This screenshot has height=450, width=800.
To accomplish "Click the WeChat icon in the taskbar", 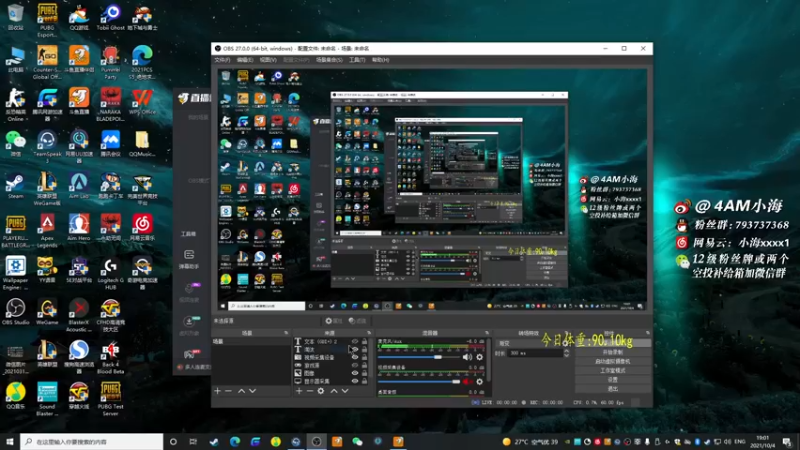I will 357,441.
